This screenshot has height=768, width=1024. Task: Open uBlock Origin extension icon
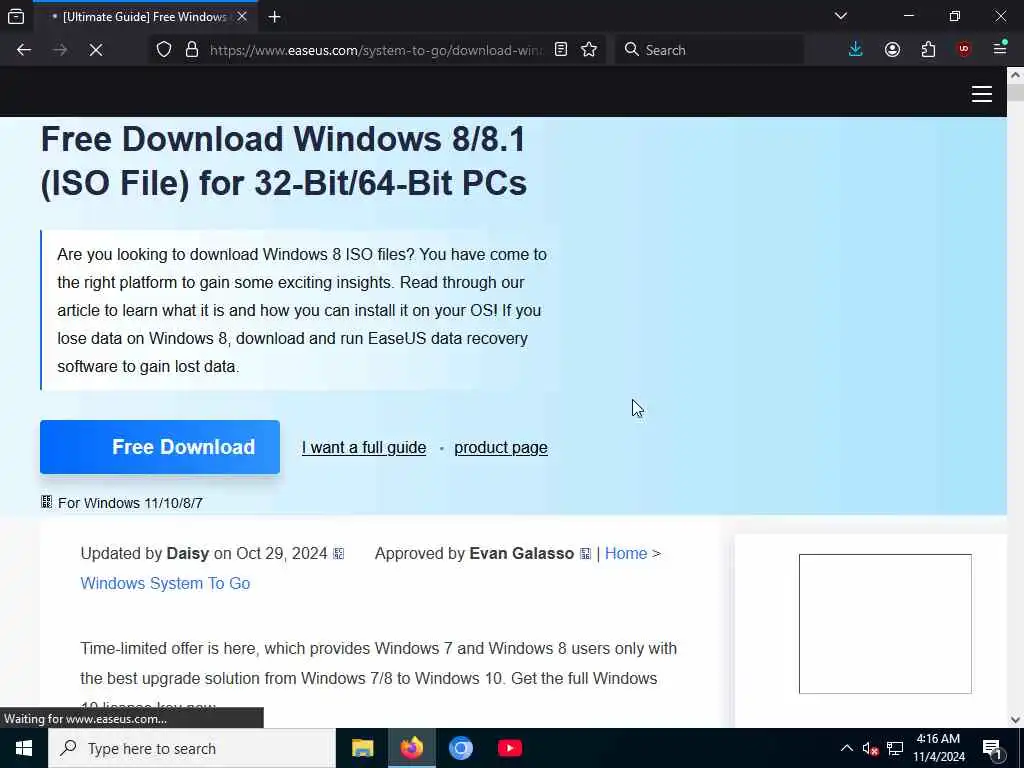point(964,50)
